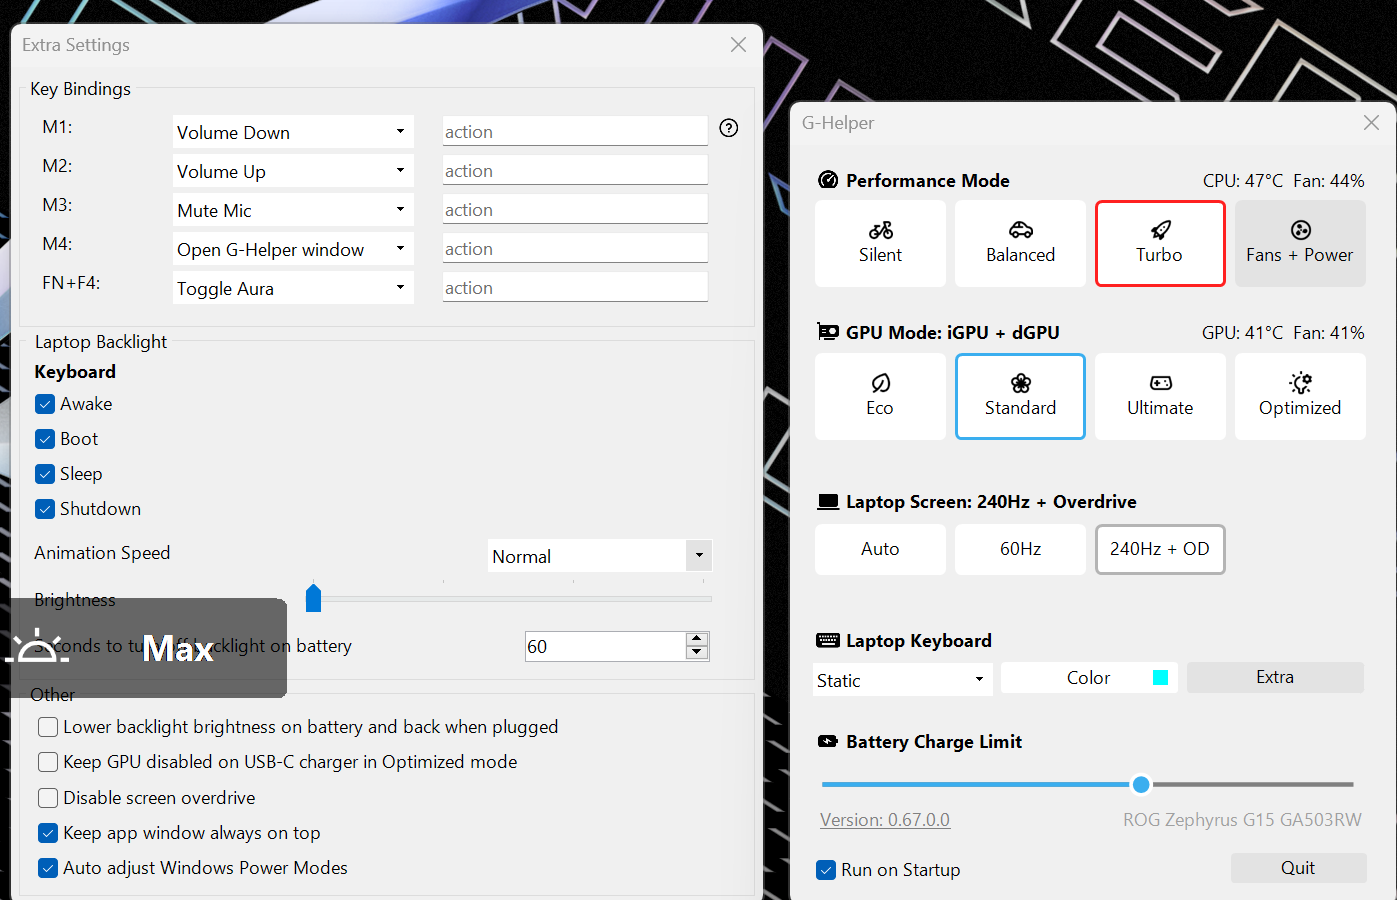The image size is (1397, 900).
Task: Open the Version 0.67.0.0 link
Action: (x=884, y=819)
